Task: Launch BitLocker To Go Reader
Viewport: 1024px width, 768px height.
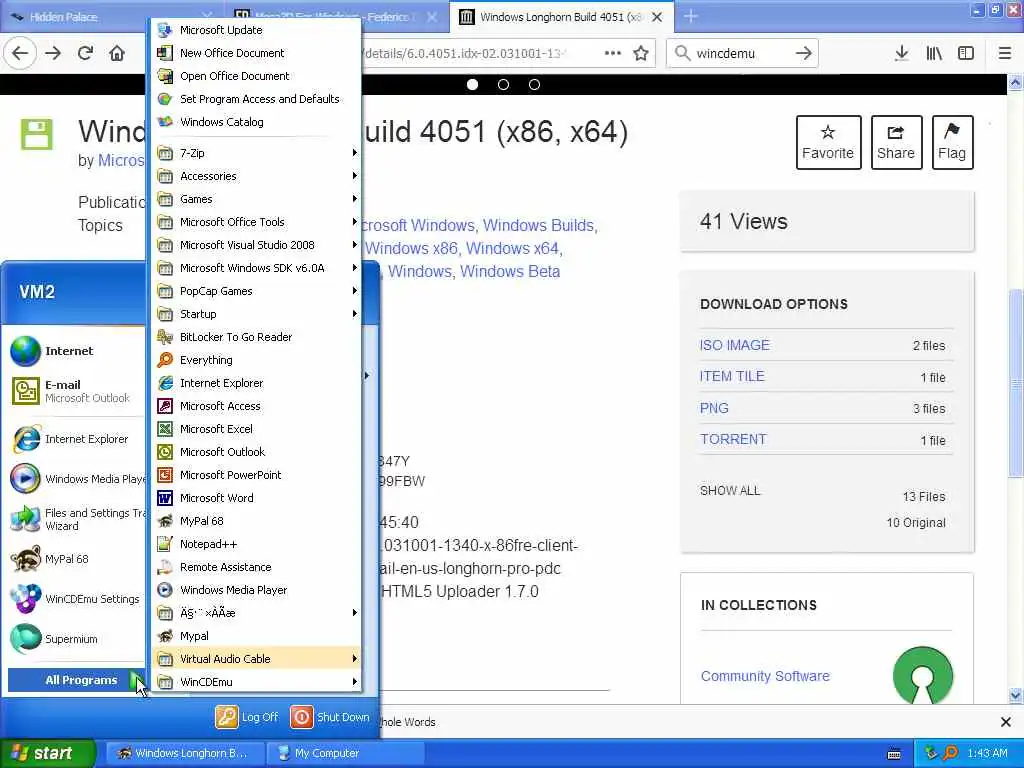Action: pos(256,337)
